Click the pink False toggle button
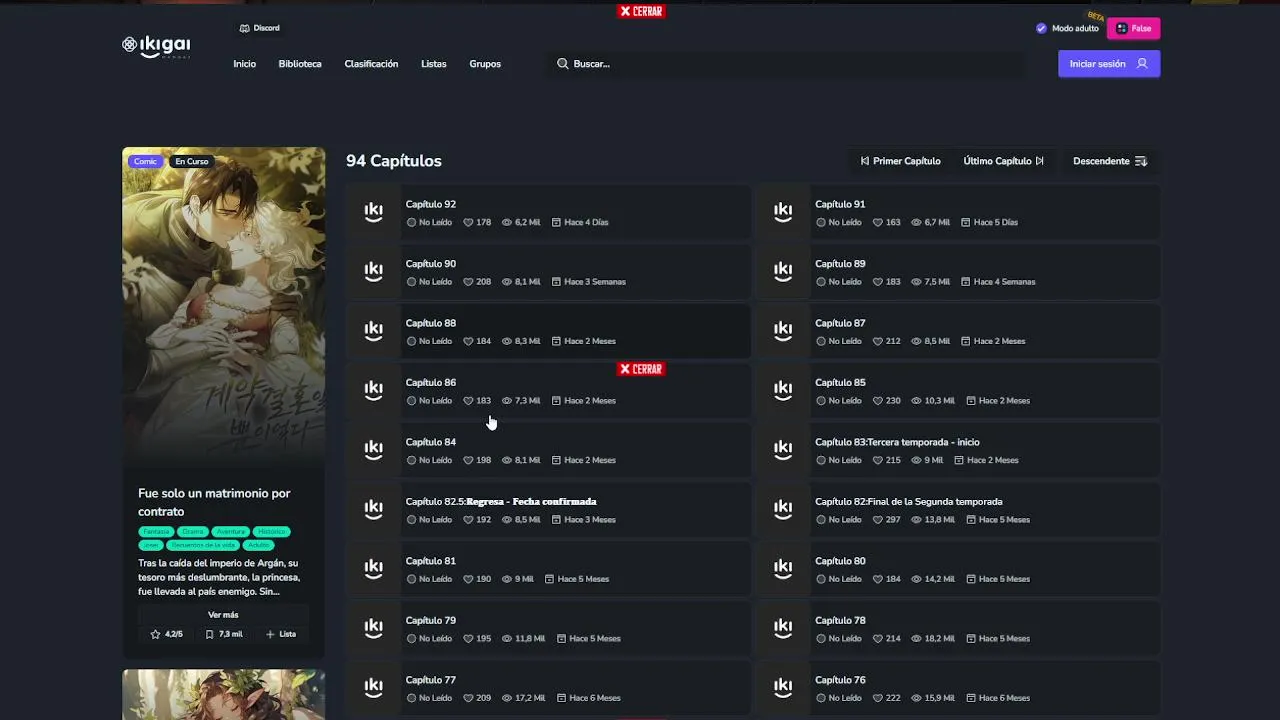Viewport: 1280px width, 720px height. click(x=1133, y=28)
